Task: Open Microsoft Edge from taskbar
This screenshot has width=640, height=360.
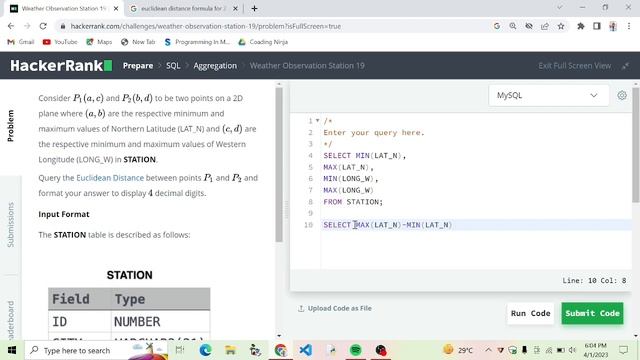Action: click(205, 350)
